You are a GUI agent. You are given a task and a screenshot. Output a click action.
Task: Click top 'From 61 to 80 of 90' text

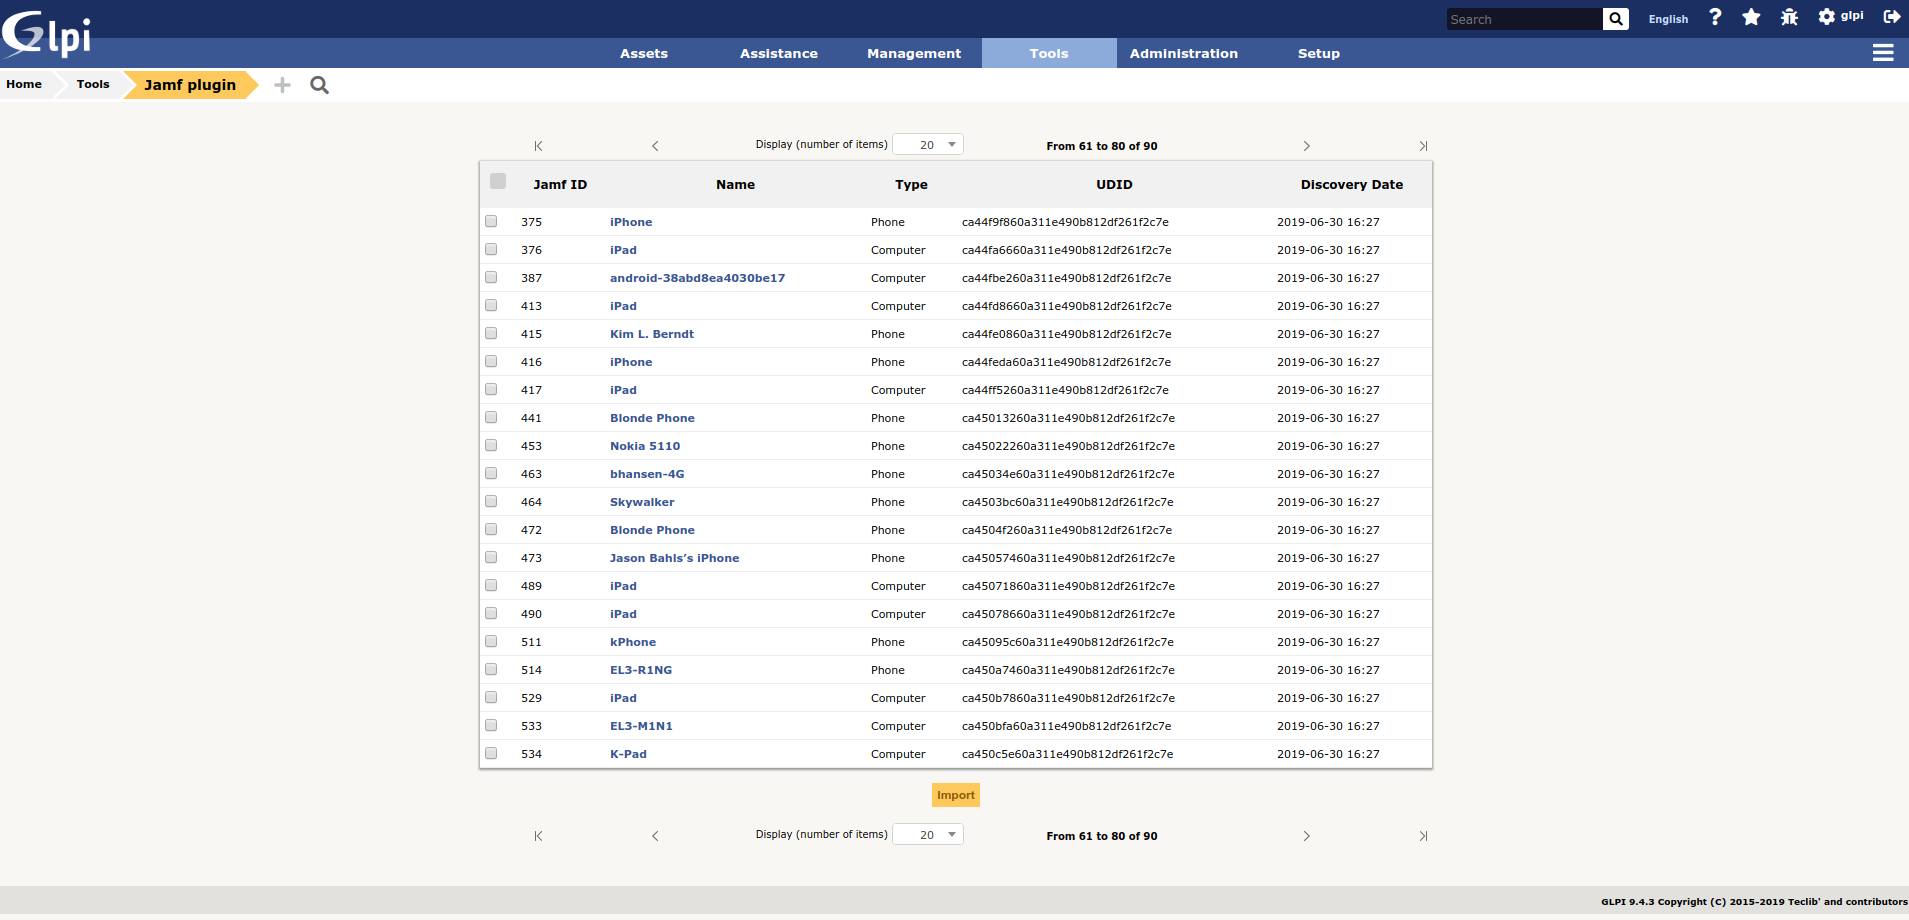pyautogui.click(x=1102, y=146)
